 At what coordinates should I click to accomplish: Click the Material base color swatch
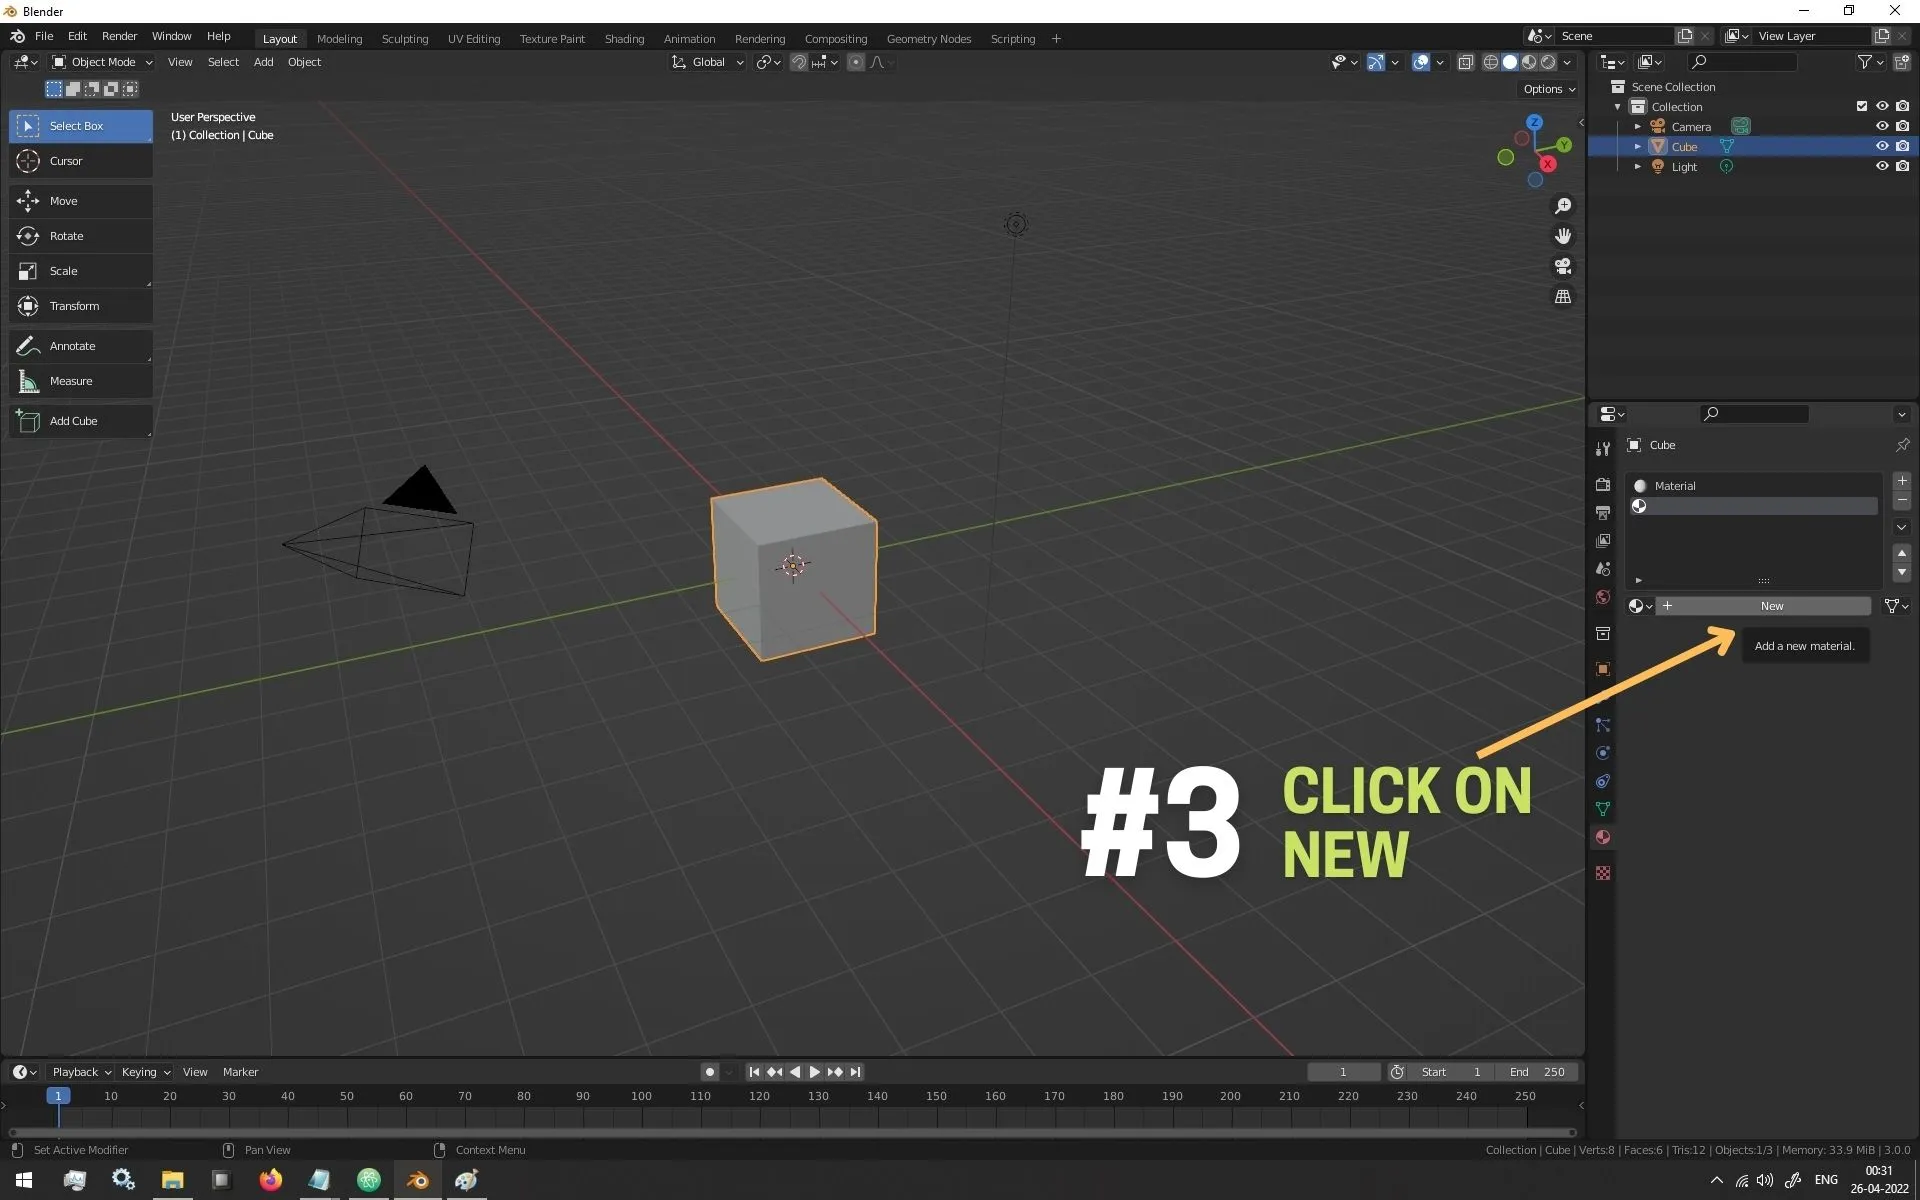[1641, 485]
